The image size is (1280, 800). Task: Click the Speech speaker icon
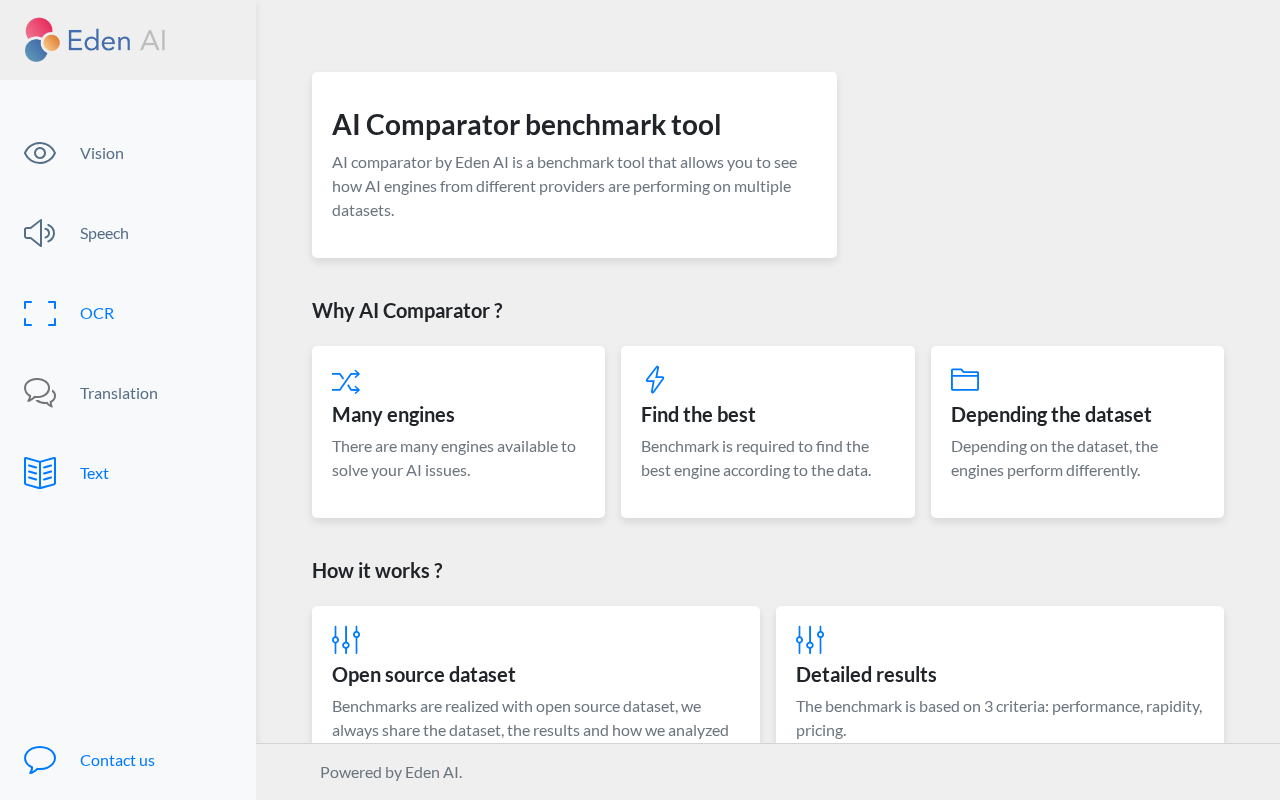coord(40,233)
